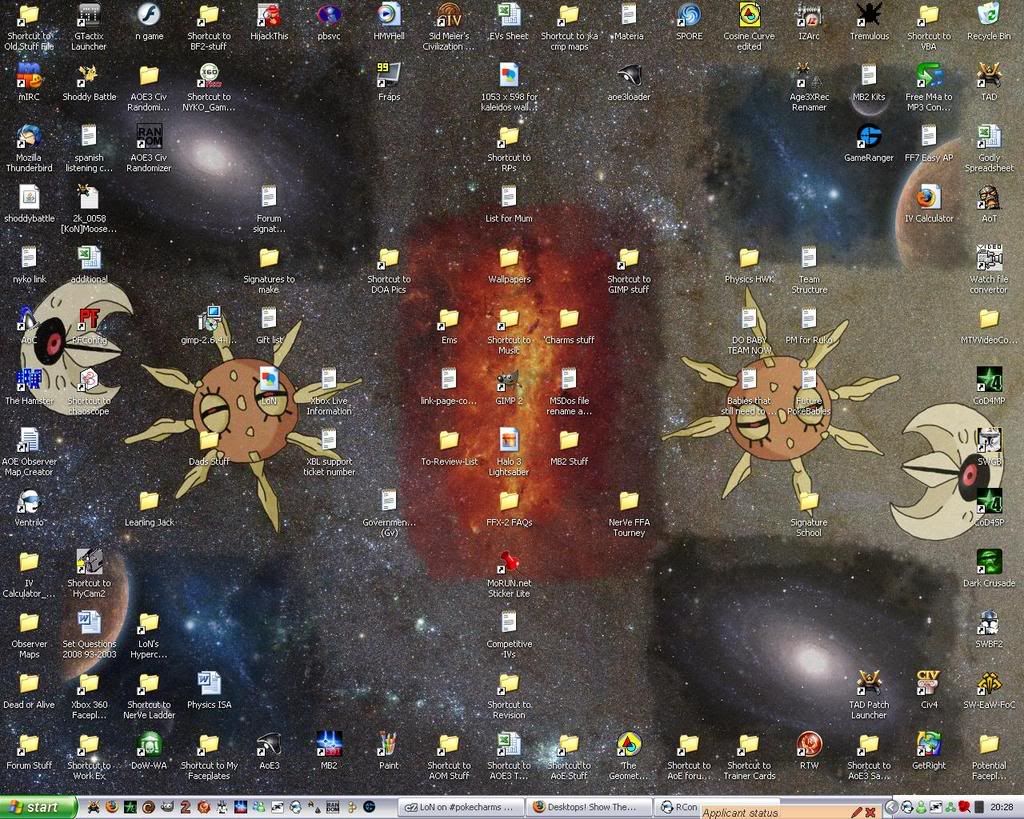The height and width of the screenshot is (819, 1024).
Task: Open the Wallpapers folder
Action: (509, 258)
